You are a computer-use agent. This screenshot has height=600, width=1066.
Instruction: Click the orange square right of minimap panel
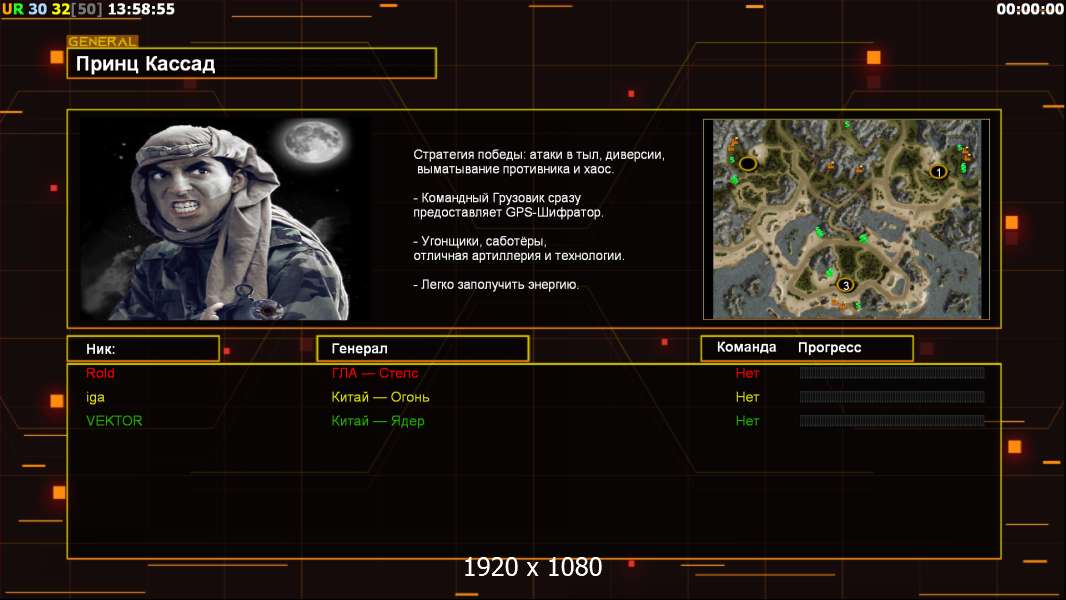[1012, 222]
